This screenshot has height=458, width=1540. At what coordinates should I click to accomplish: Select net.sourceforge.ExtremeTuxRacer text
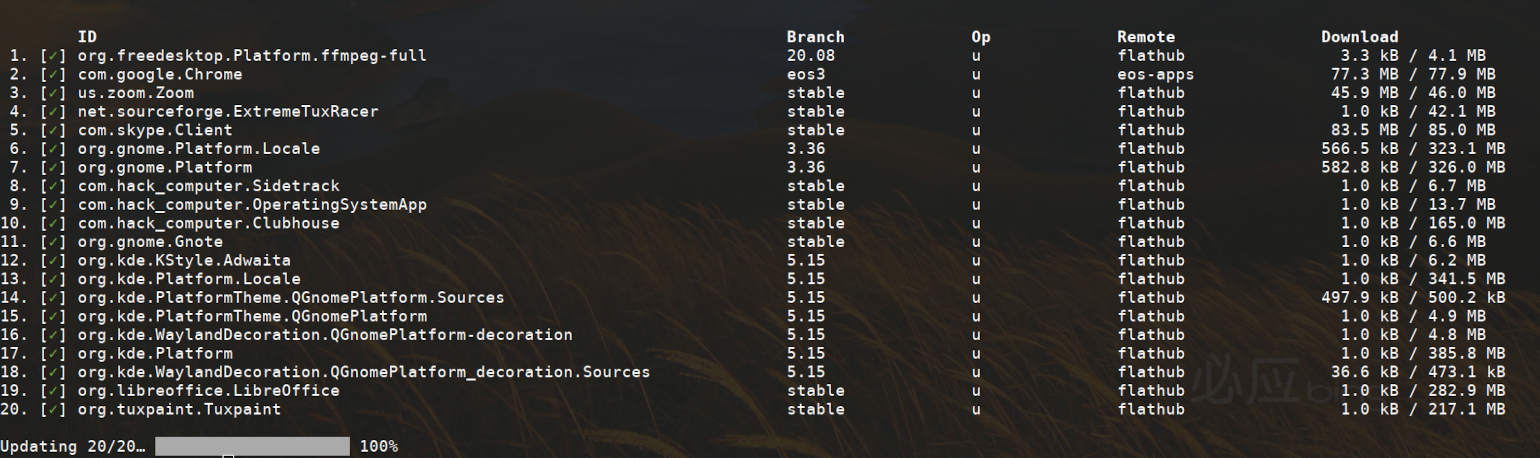pyautogui.click(x=228, y=112)
